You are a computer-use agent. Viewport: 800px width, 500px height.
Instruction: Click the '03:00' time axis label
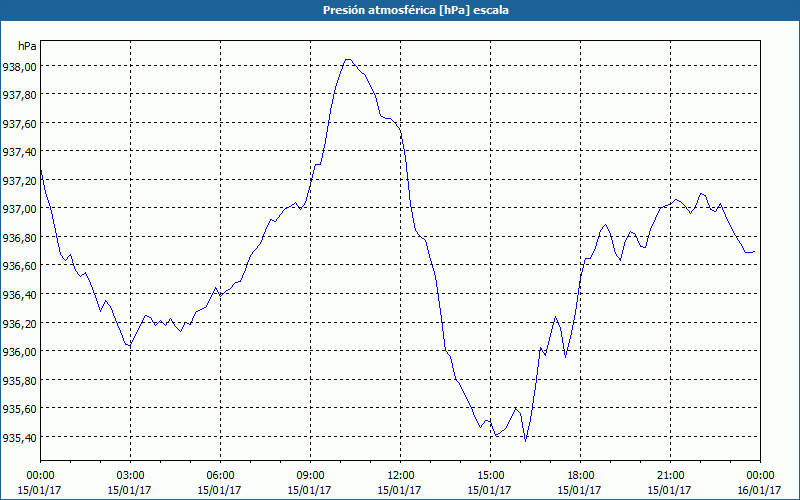(130, 476)
